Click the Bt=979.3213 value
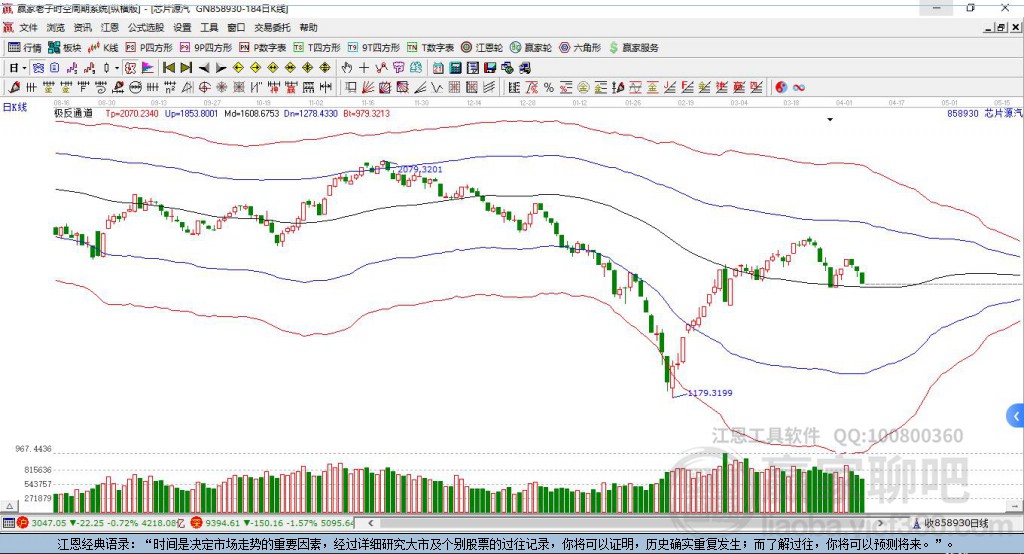This screenshot has width=1024, height=554. (x=366, y=113)
